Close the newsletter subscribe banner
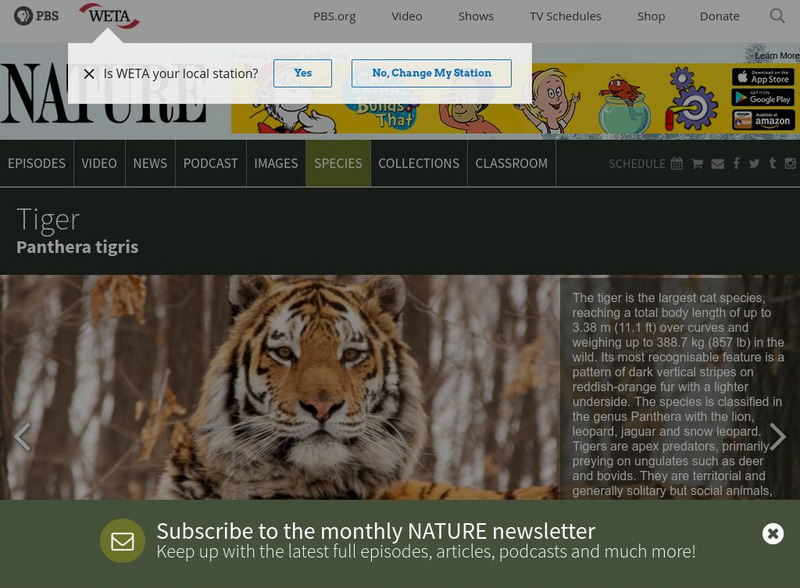This screenshot has height=588, width=800. point(773,534)
